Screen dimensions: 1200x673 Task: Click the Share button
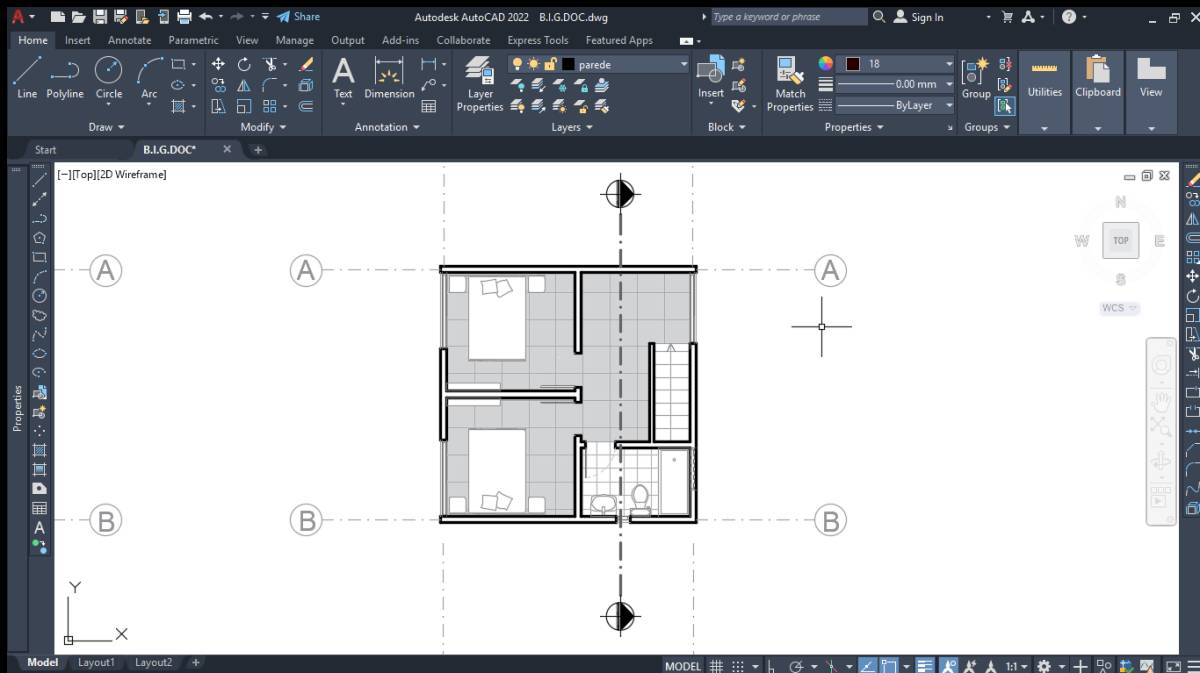(x=298, y=17)
